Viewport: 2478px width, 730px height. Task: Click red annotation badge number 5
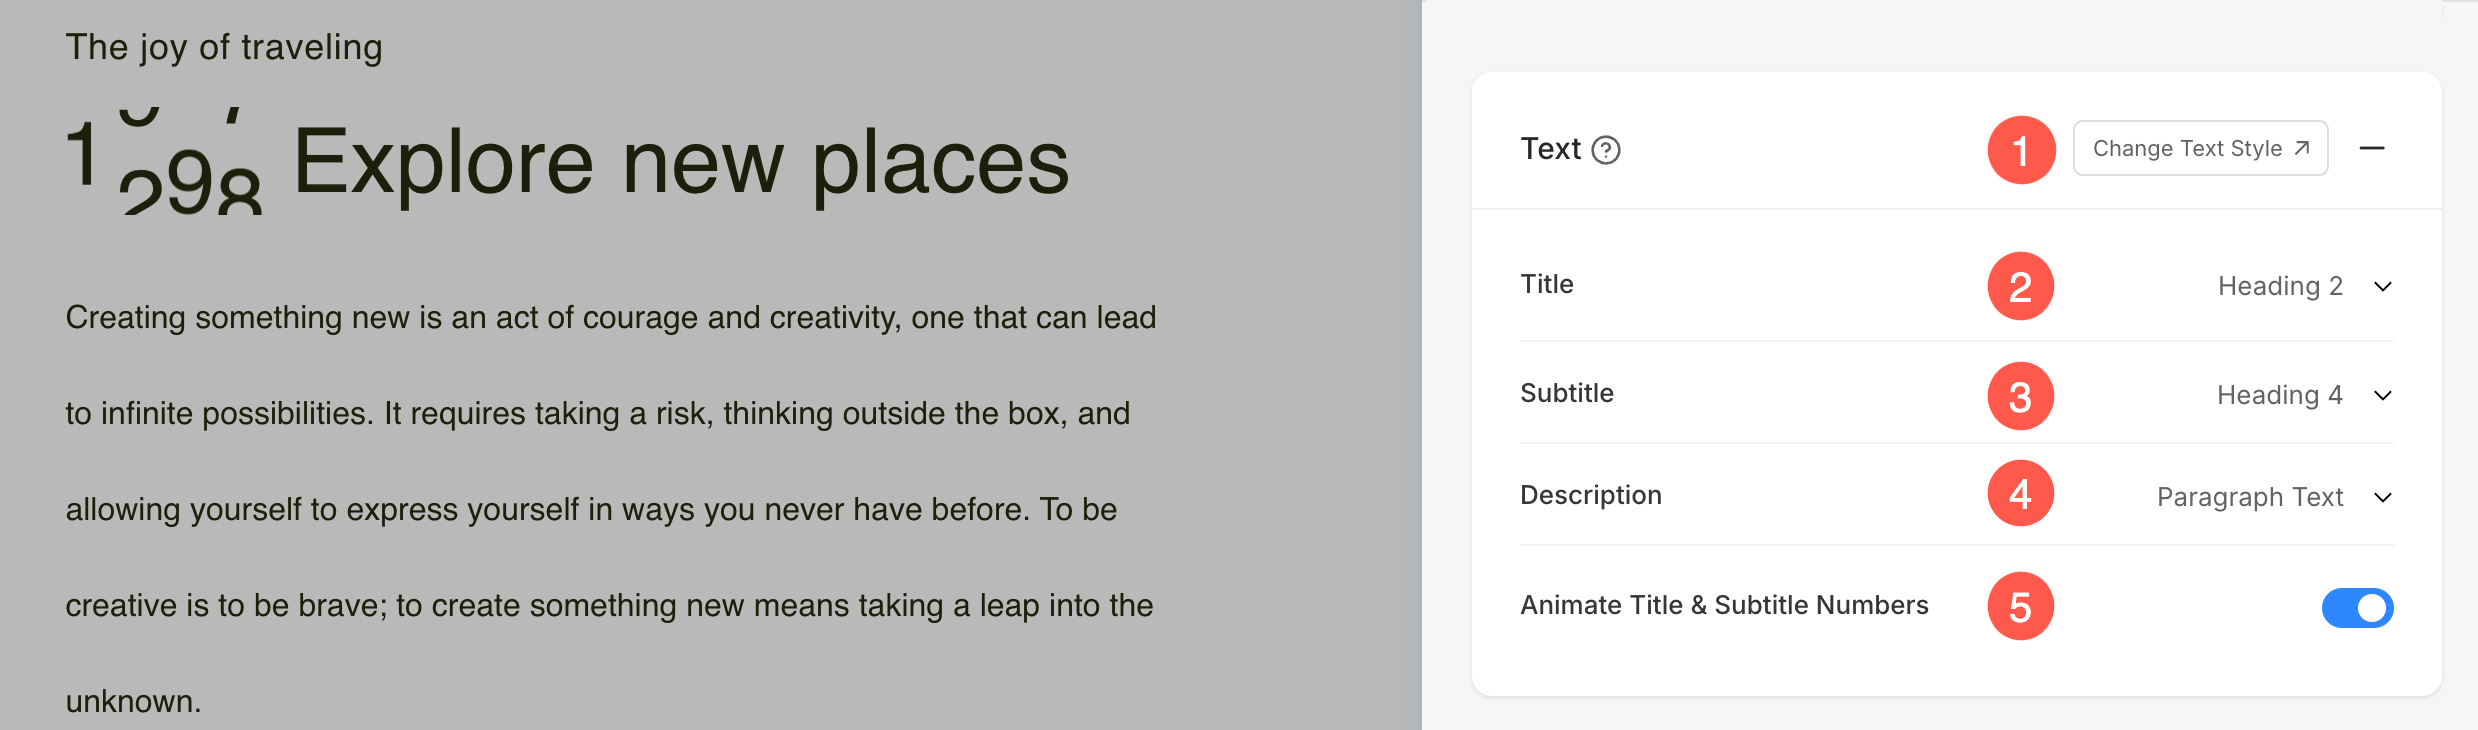[x=2021, y=607]
